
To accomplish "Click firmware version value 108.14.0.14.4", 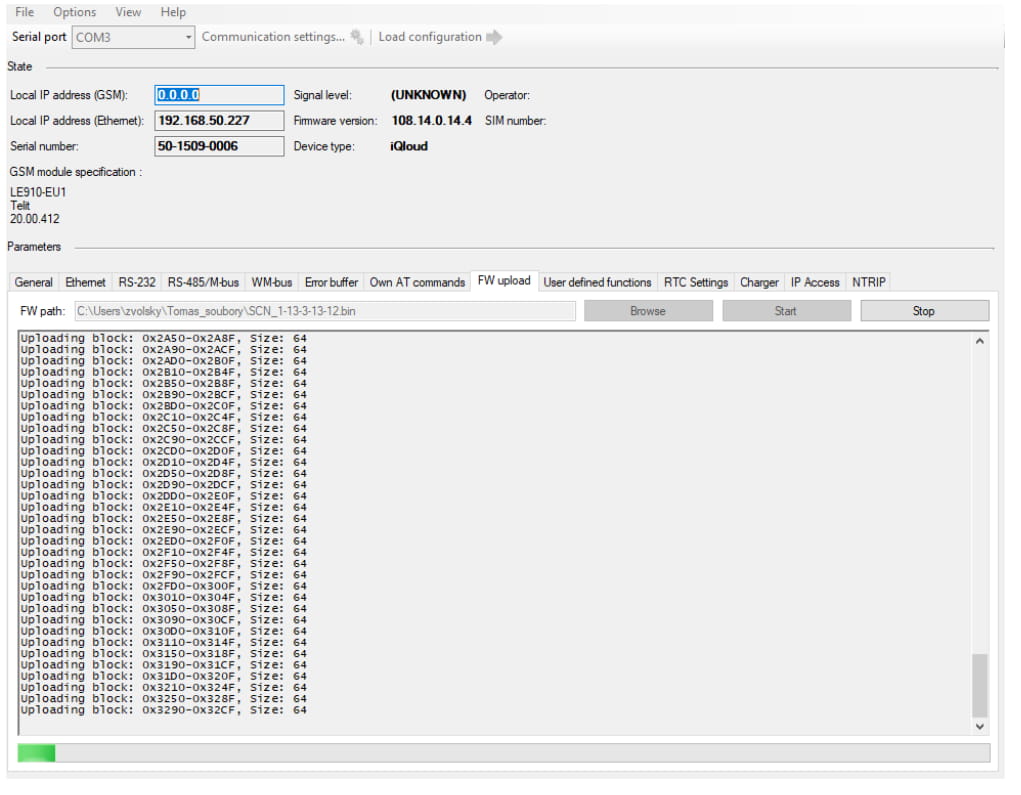I will (x=432, y=120).
